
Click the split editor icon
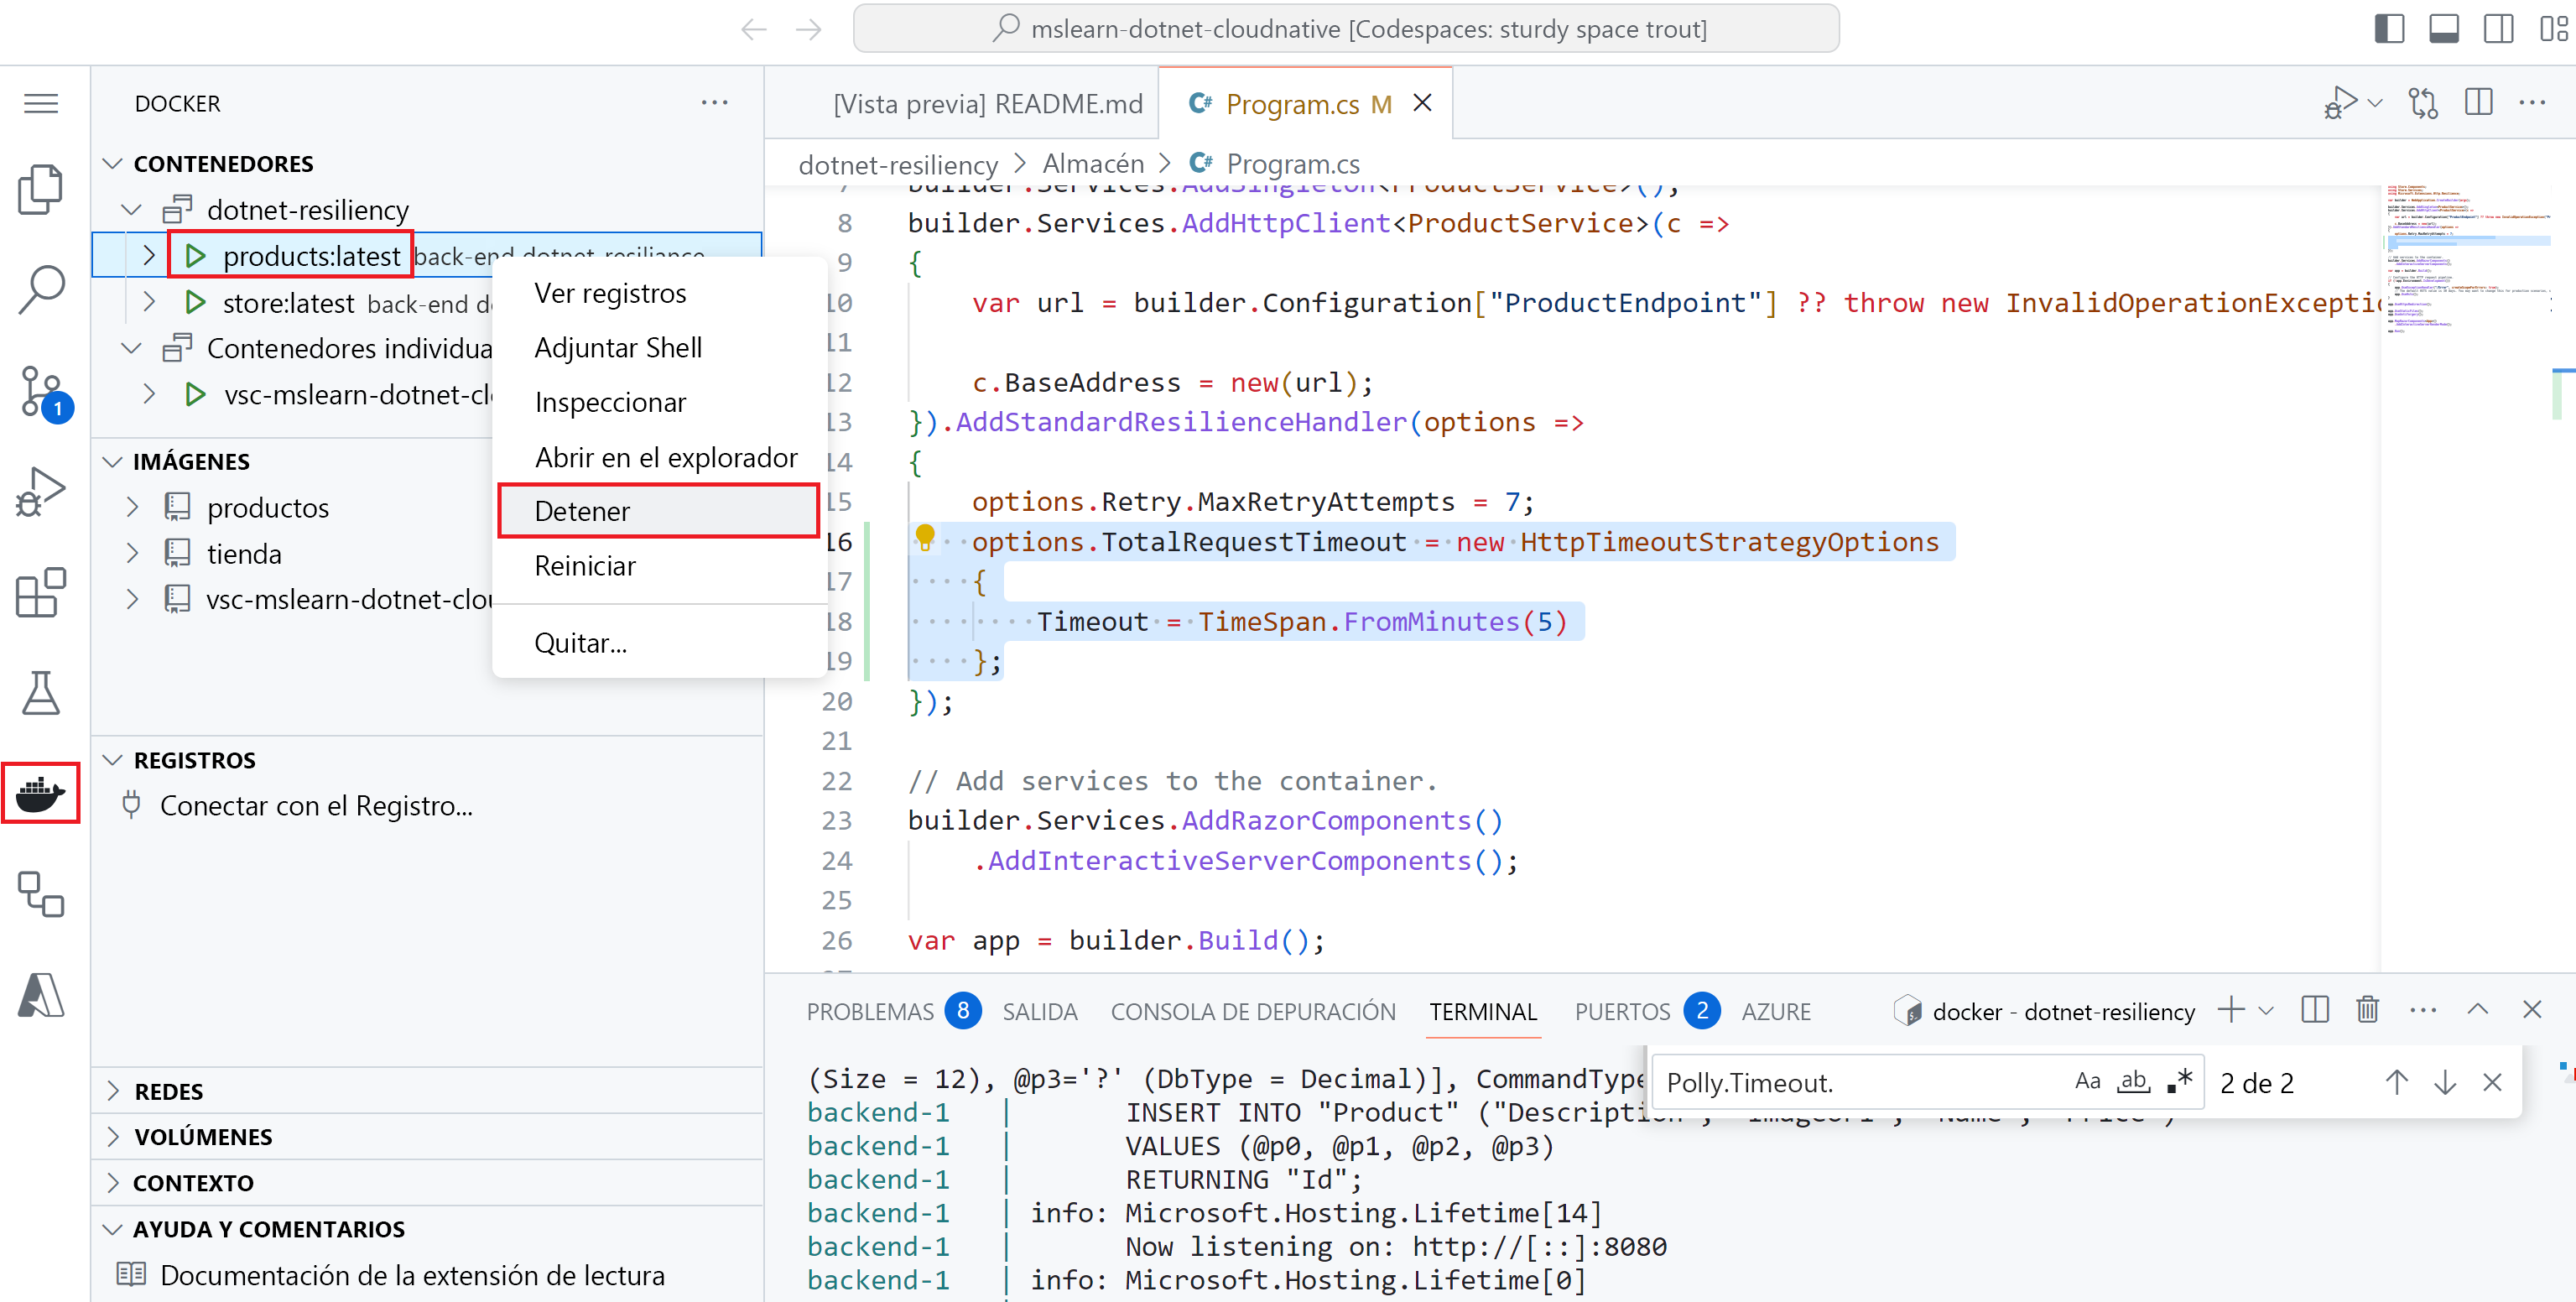(x=2478, y=102)
